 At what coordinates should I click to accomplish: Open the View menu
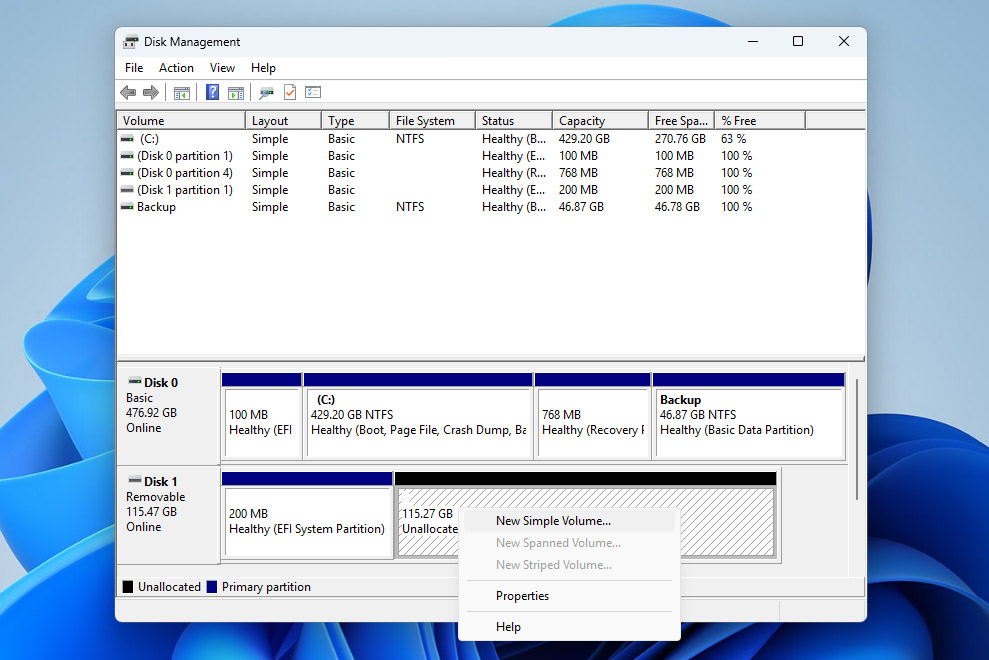[222, 67]
